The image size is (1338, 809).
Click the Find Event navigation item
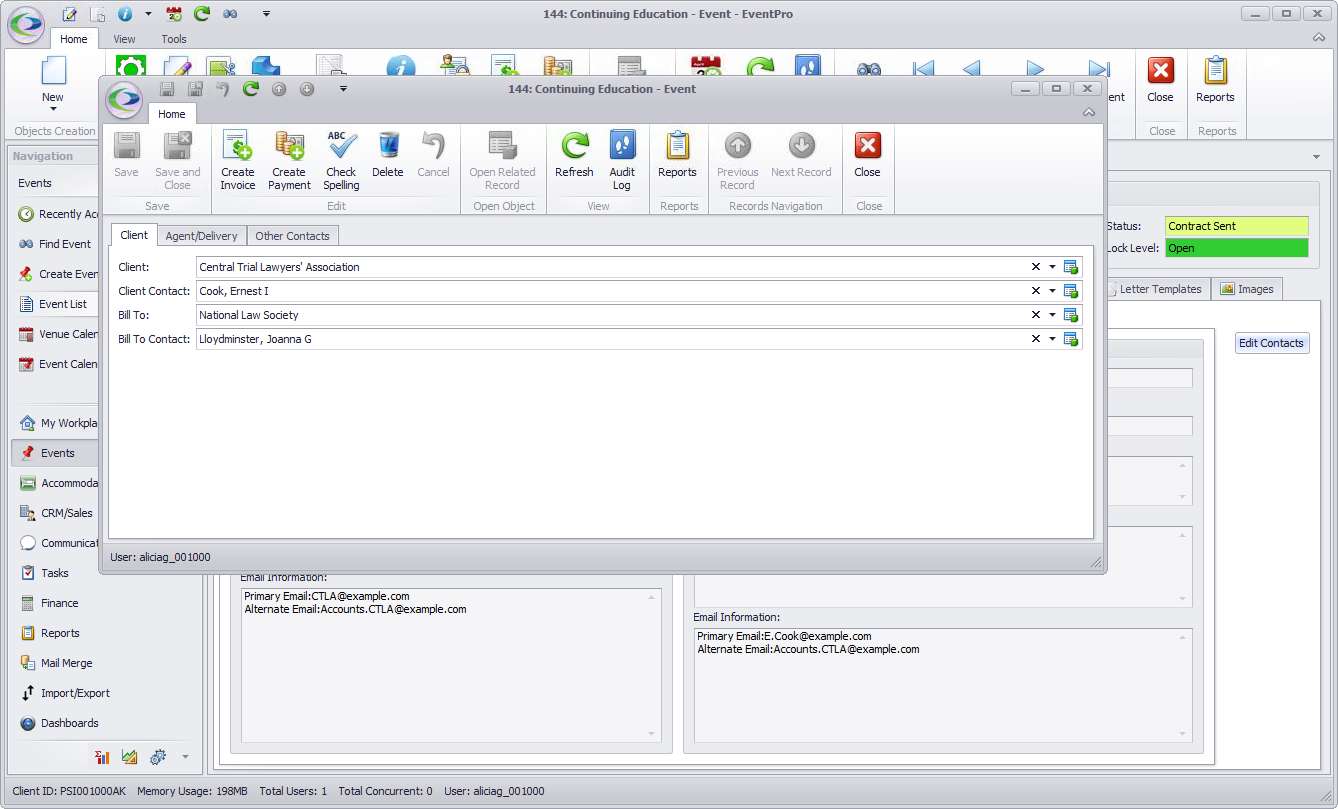click(x=57, y=244)
